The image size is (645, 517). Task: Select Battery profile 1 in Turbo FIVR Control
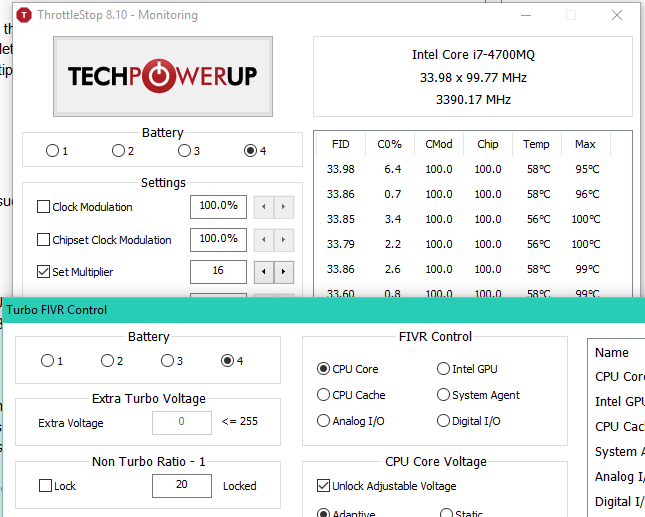coord(47,361)
